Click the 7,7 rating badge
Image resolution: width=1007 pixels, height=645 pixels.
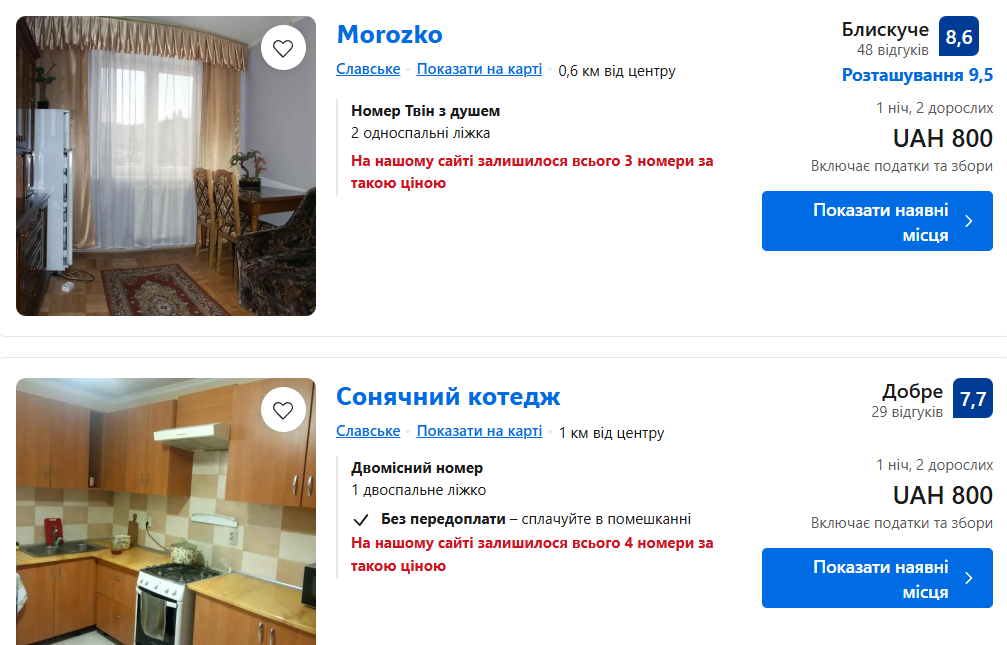(x=972, y=399)
